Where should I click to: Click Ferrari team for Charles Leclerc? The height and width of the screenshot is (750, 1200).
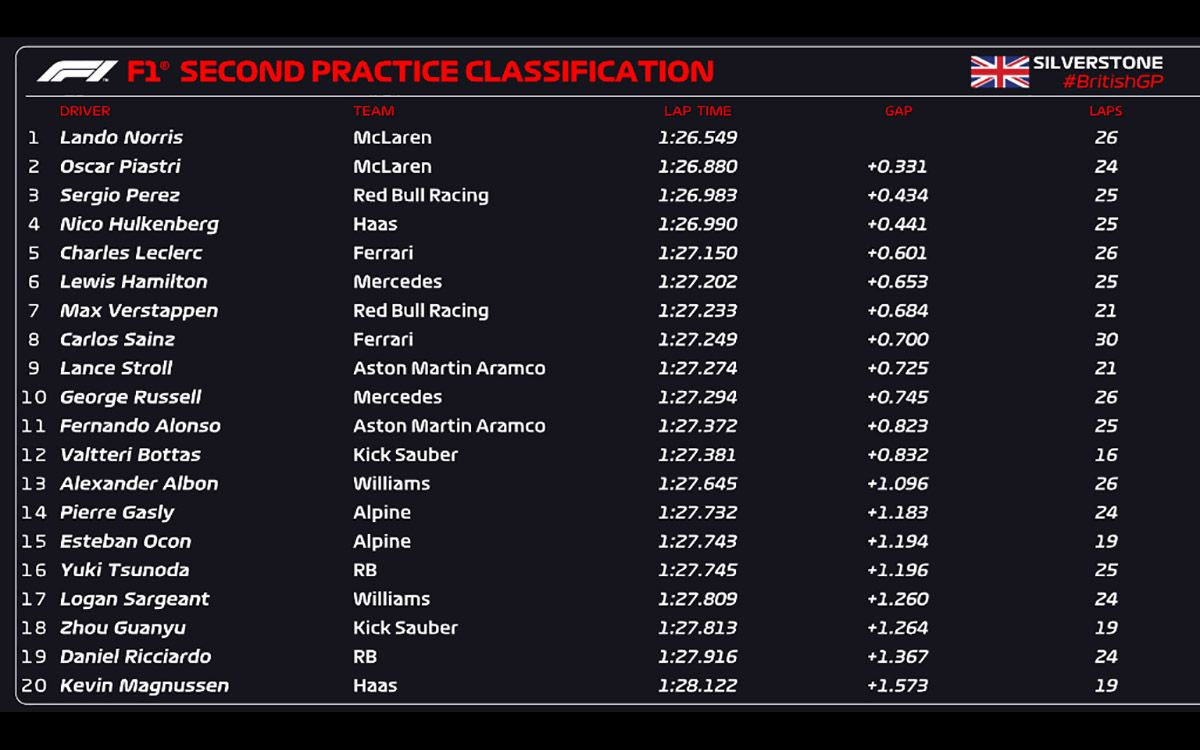[383, 253]
